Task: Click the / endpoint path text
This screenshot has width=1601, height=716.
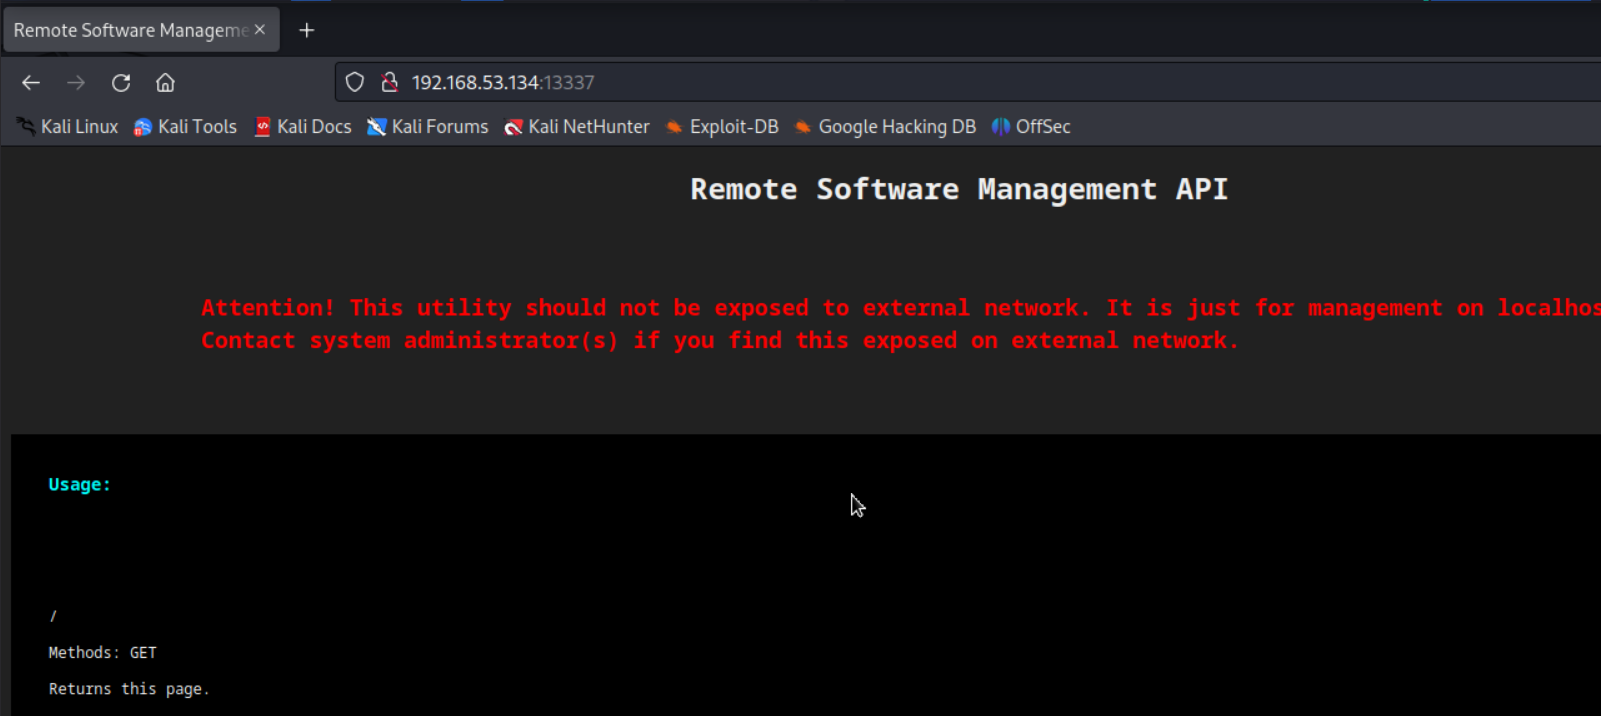Action: point(53,616)
